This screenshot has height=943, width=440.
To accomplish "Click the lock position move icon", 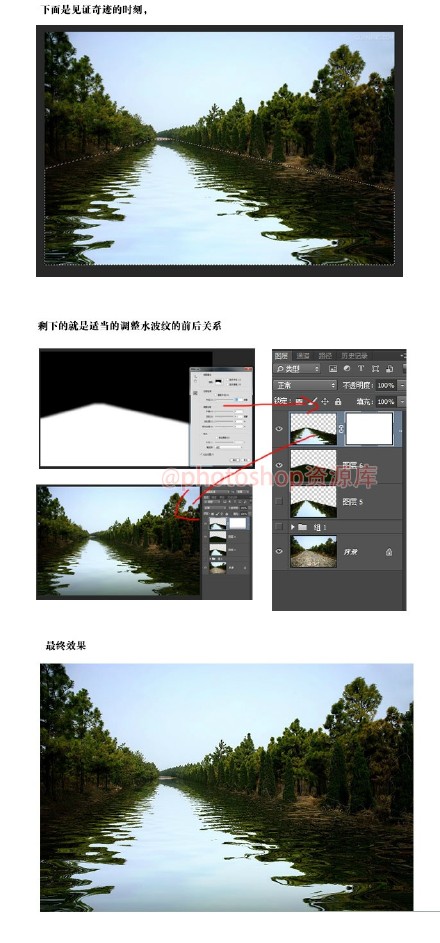I will 325,402.
